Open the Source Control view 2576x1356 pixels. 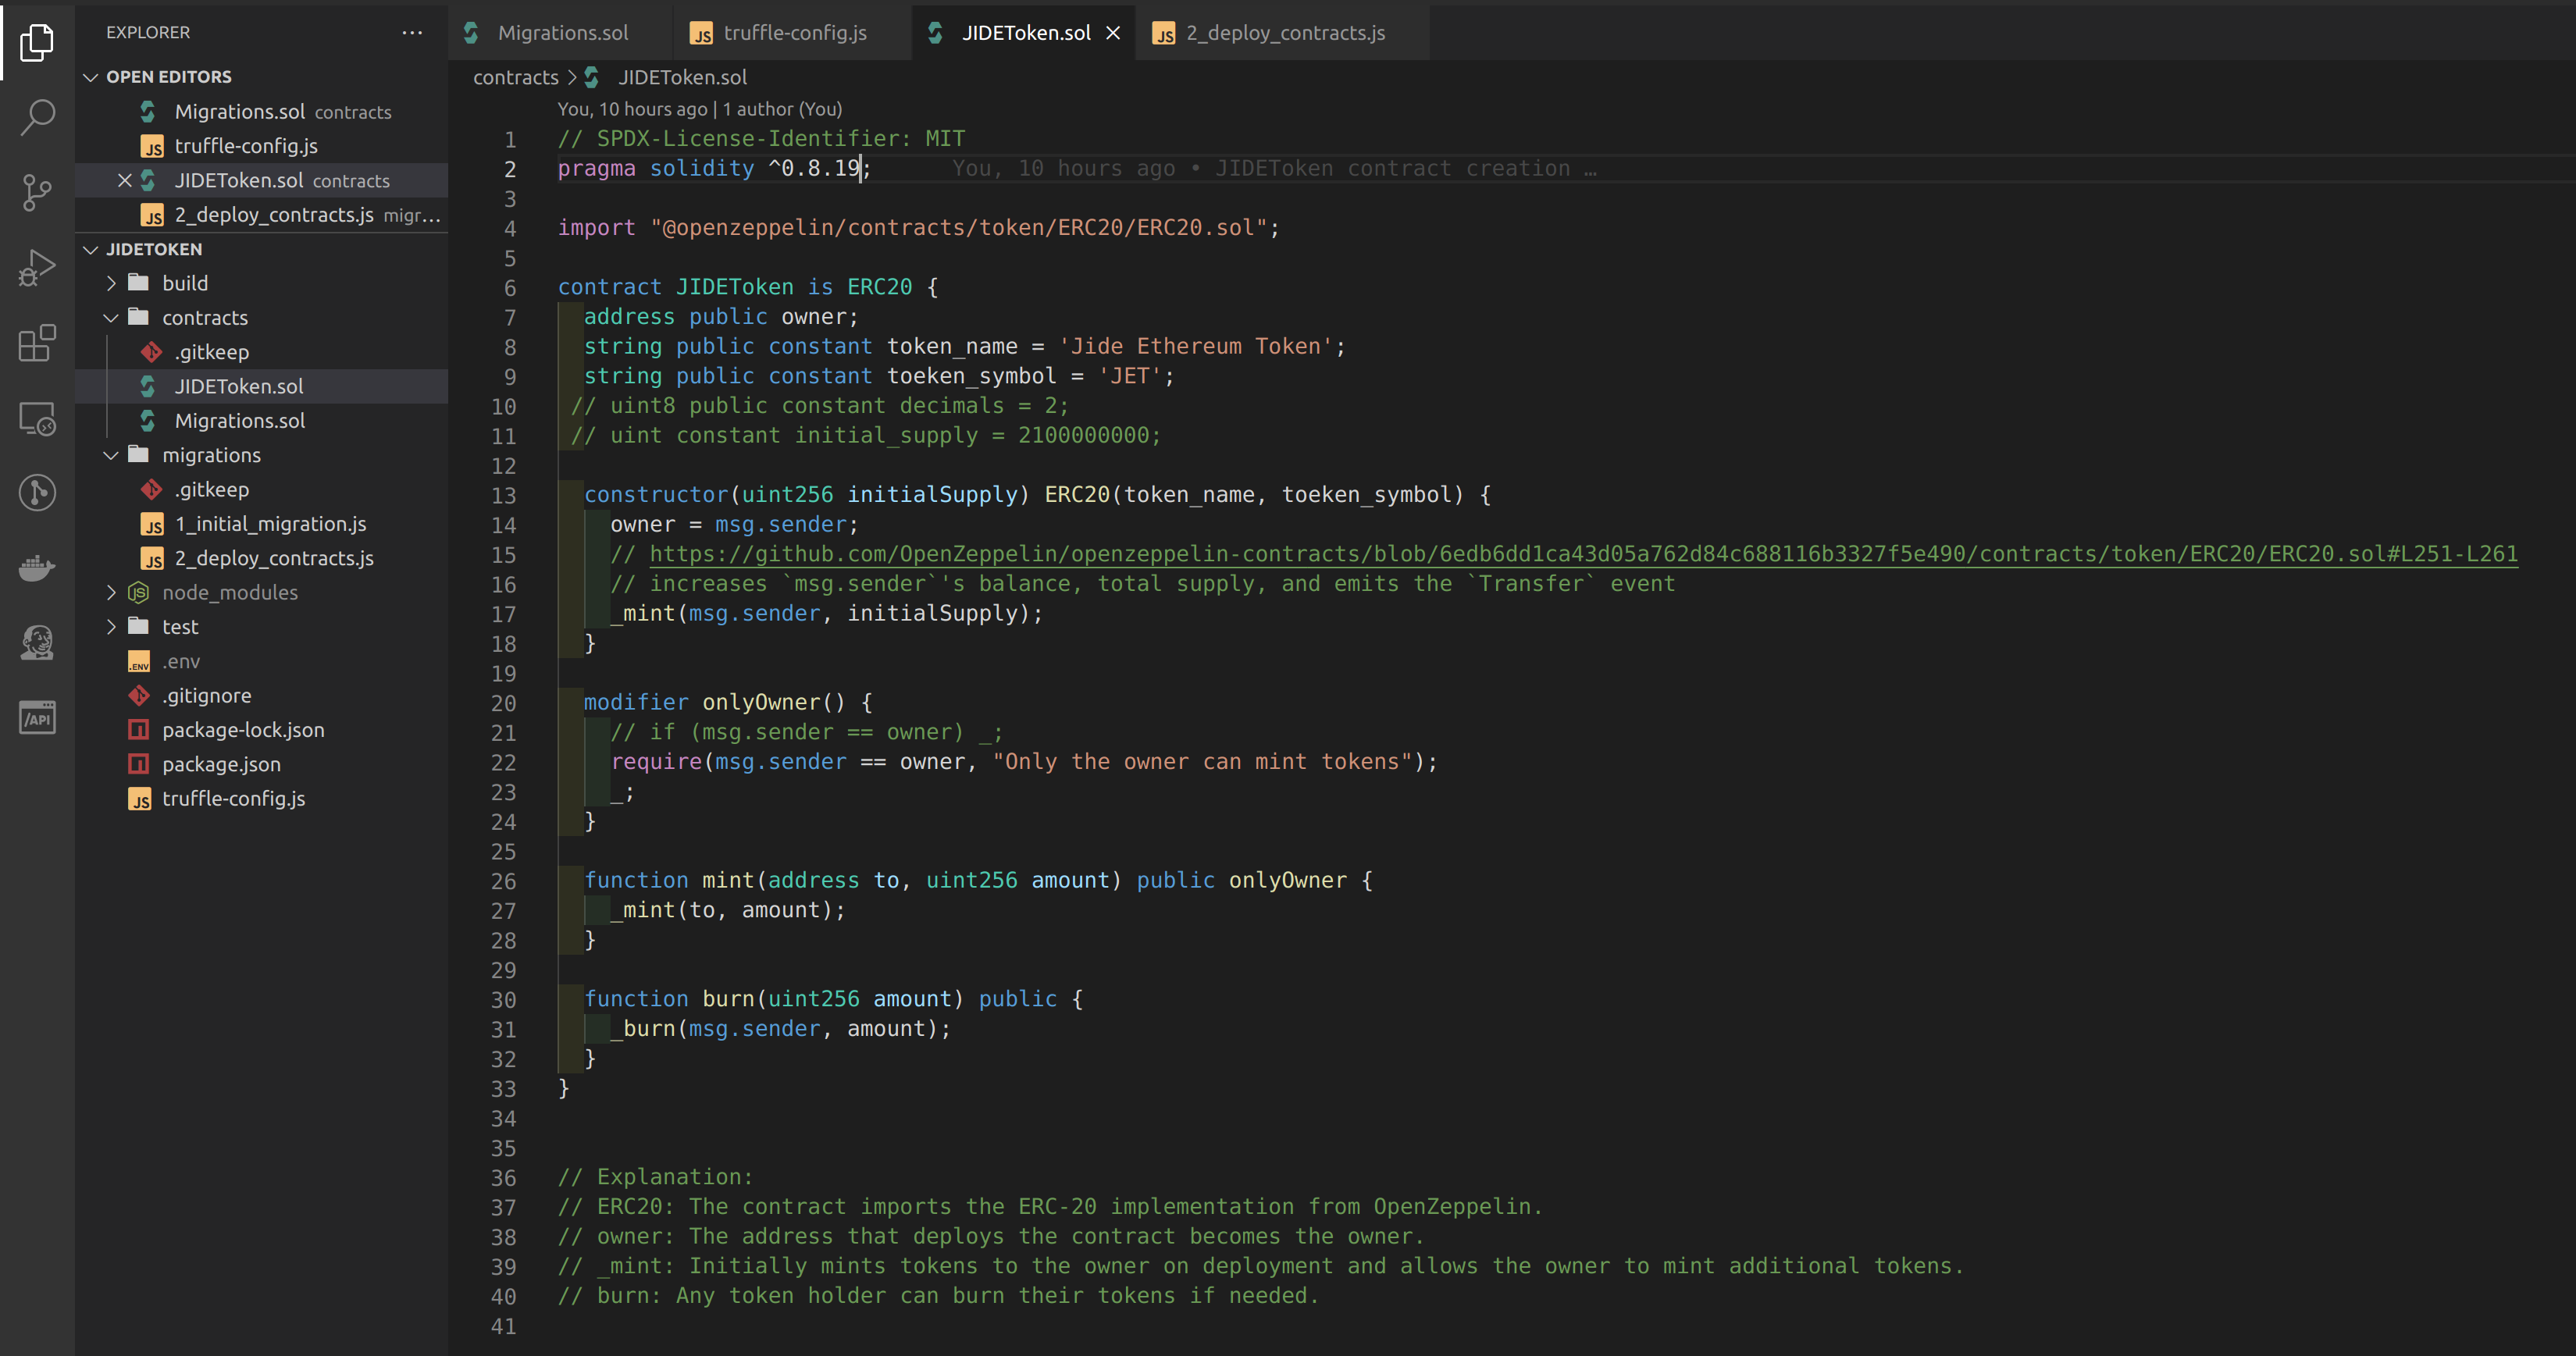pyautogui.click(x=37, y=192)
